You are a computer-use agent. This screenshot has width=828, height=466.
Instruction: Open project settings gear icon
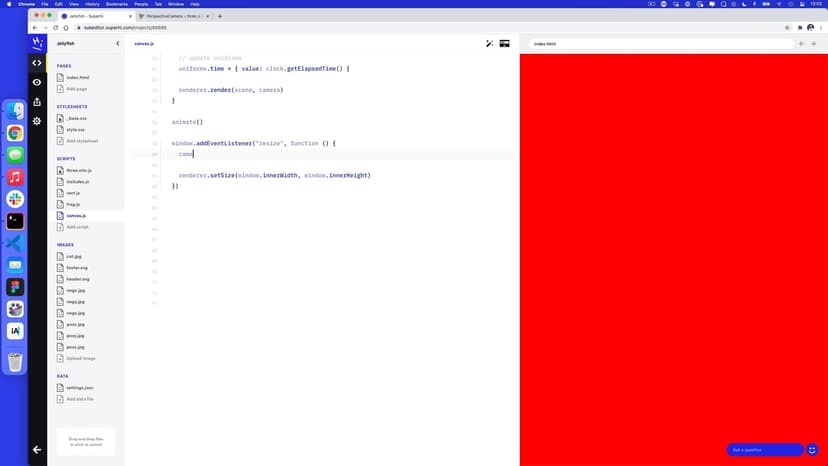(37, 121)
